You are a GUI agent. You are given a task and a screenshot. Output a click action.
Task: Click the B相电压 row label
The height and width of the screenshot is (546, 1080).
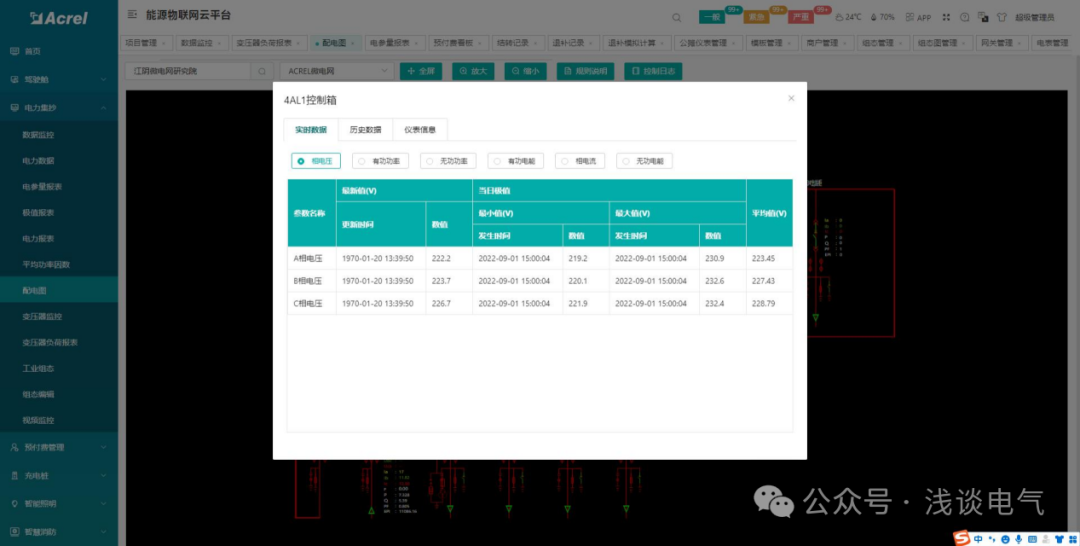[308, 281]
